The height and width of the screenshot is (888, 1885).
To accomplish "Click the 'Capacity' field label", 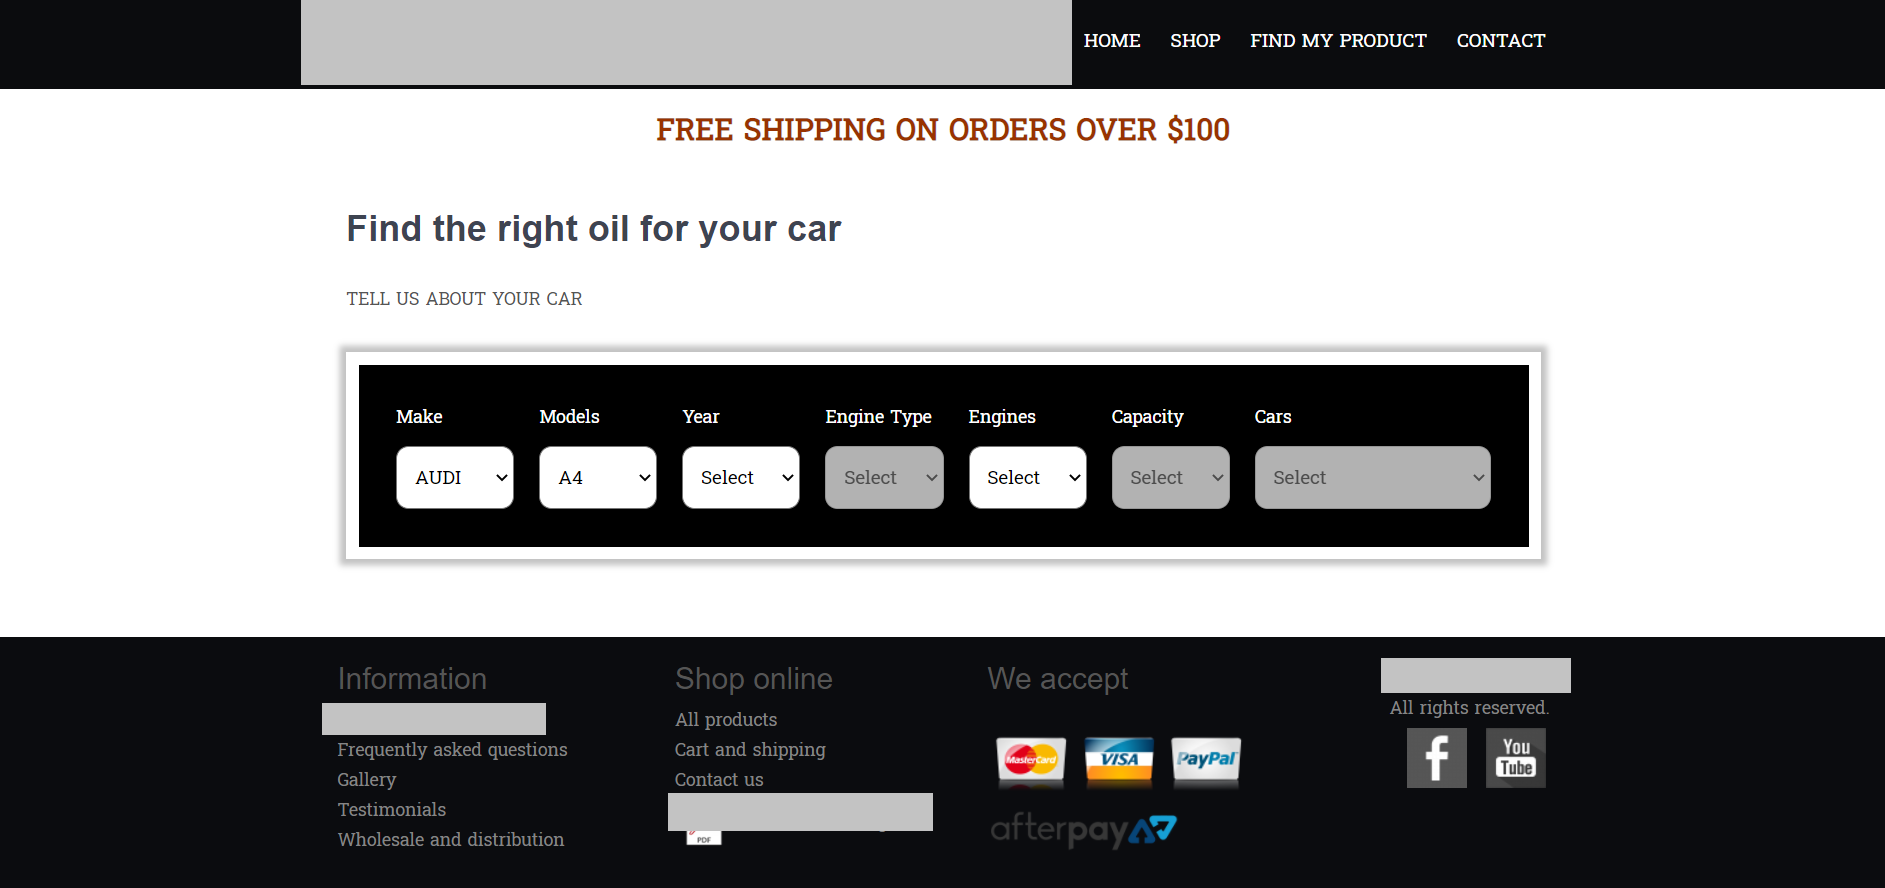I will tap(1147, 417).
